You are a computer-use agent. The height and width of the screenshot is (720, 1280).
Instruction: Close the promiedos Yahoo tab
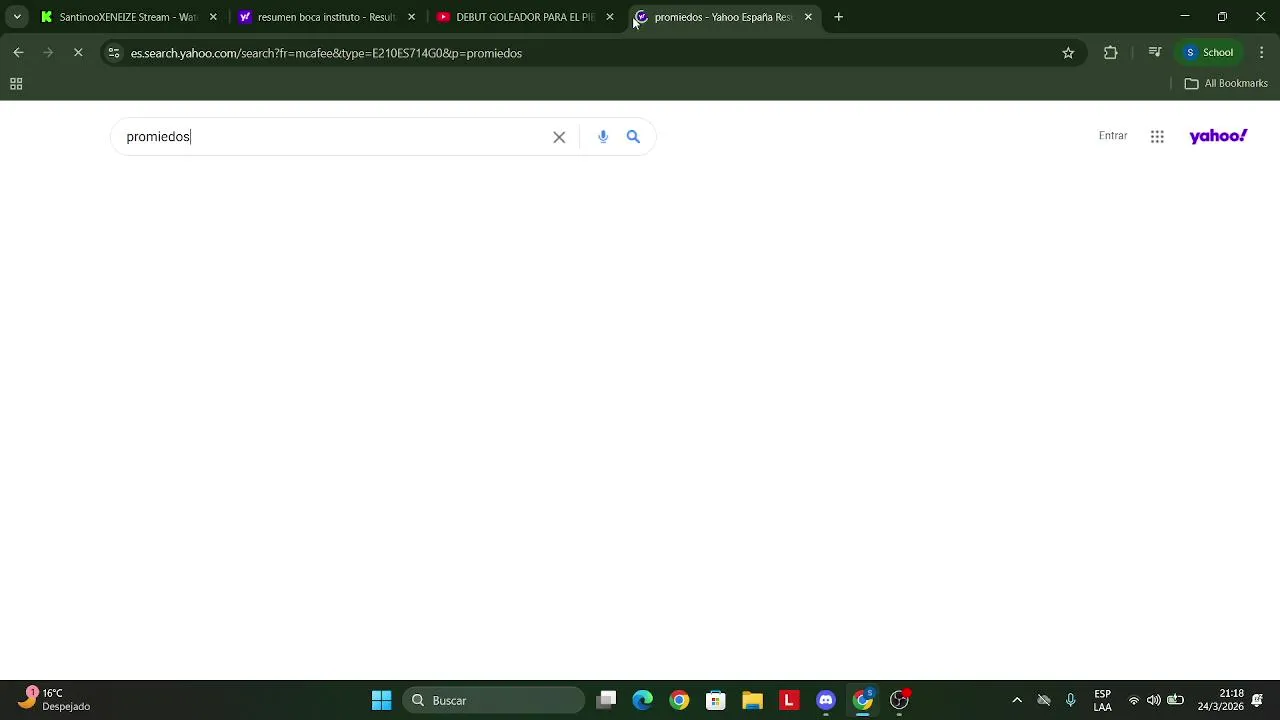pos(808,17)
